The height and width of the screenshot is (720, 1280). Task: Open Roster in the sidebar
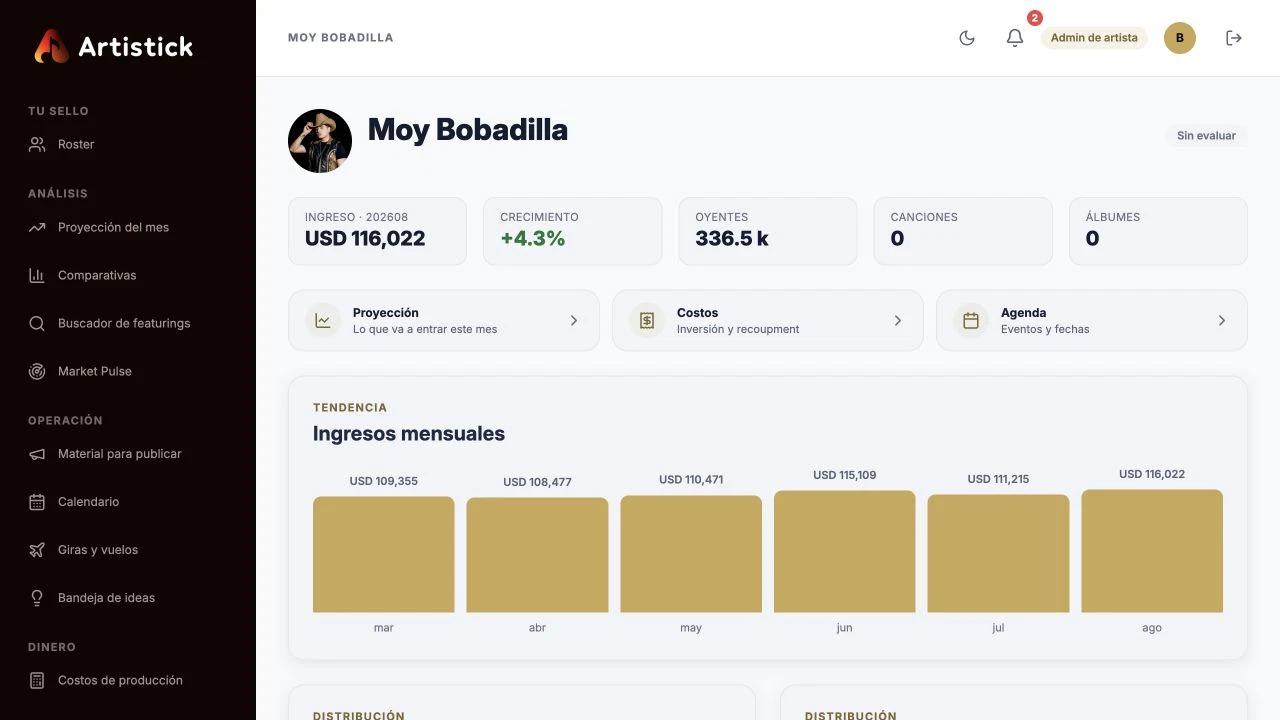(x=128, y=144)
